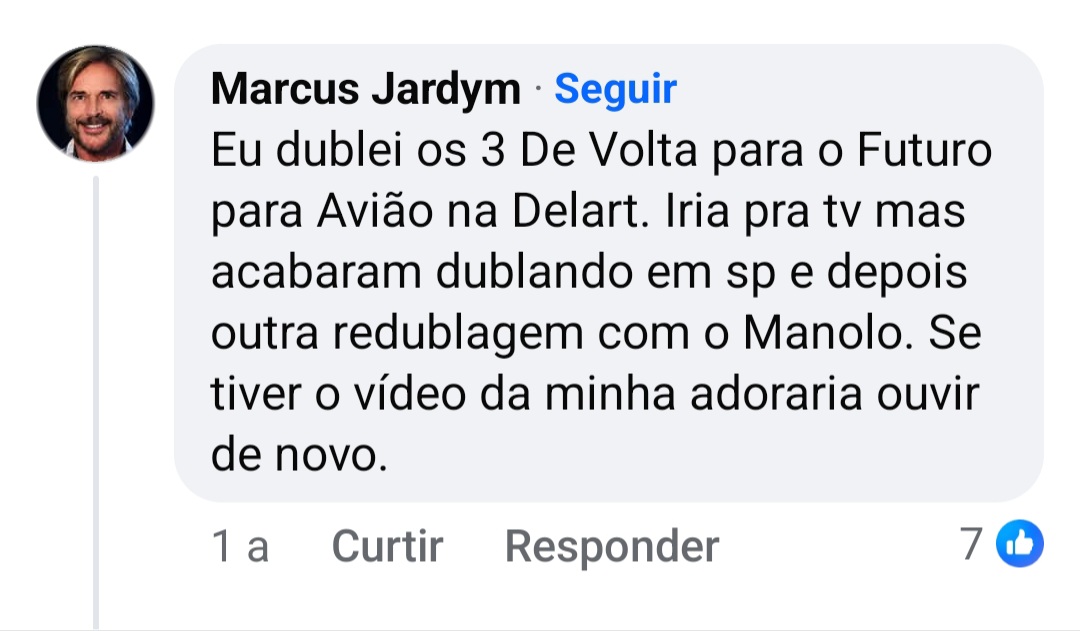
Task: Click the word 'Delart' in the comment
Action: pos(576,211)
